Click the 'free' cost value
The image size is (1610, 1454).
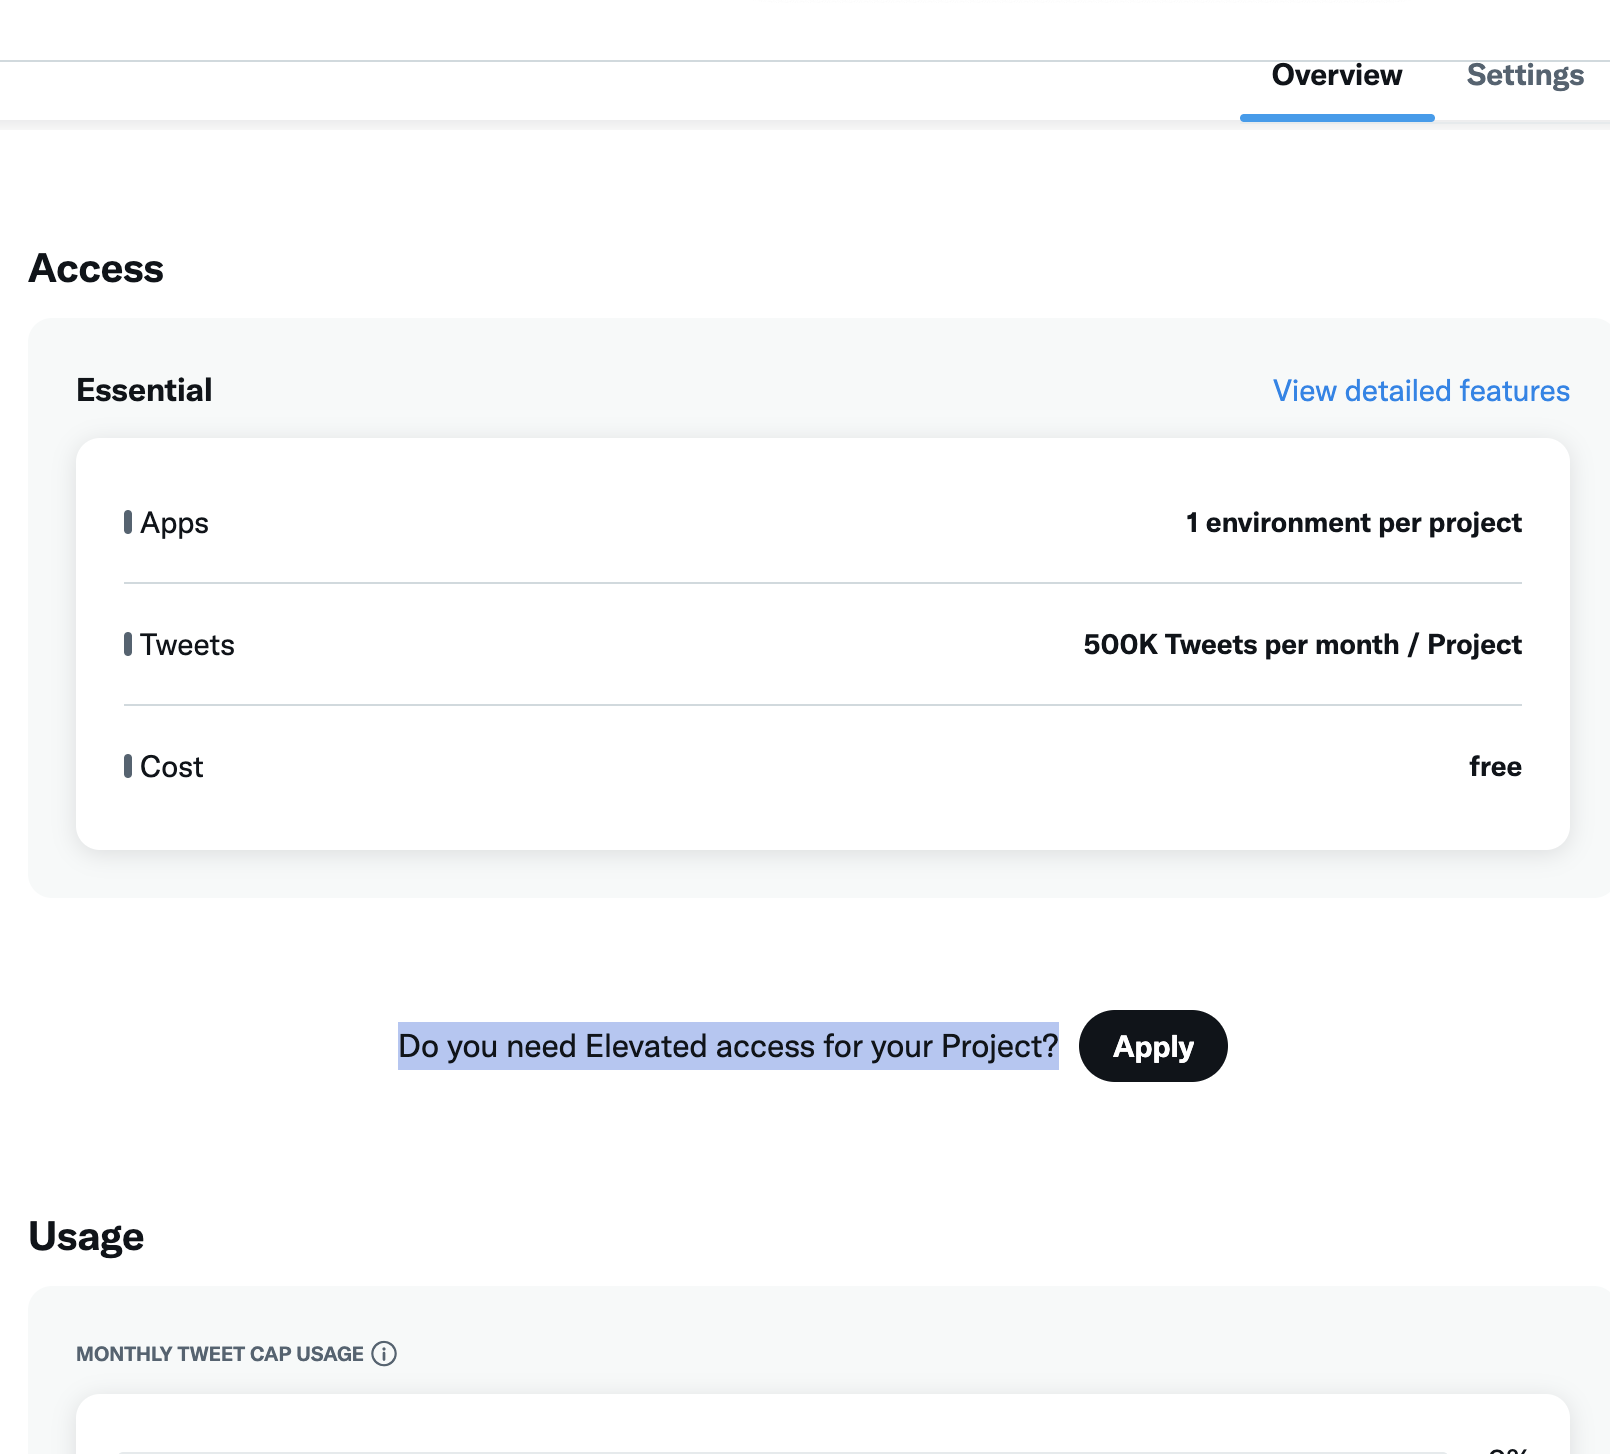pyautogui.click(x=1495, y=767)
